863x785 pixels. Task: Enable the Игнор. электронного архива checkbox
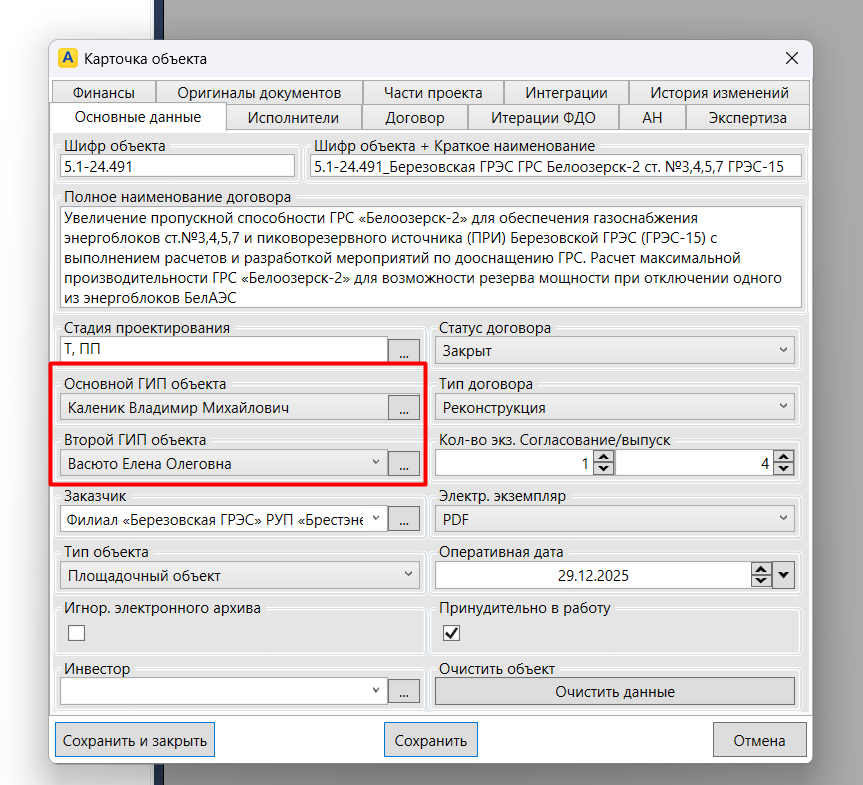coord(76,632)
